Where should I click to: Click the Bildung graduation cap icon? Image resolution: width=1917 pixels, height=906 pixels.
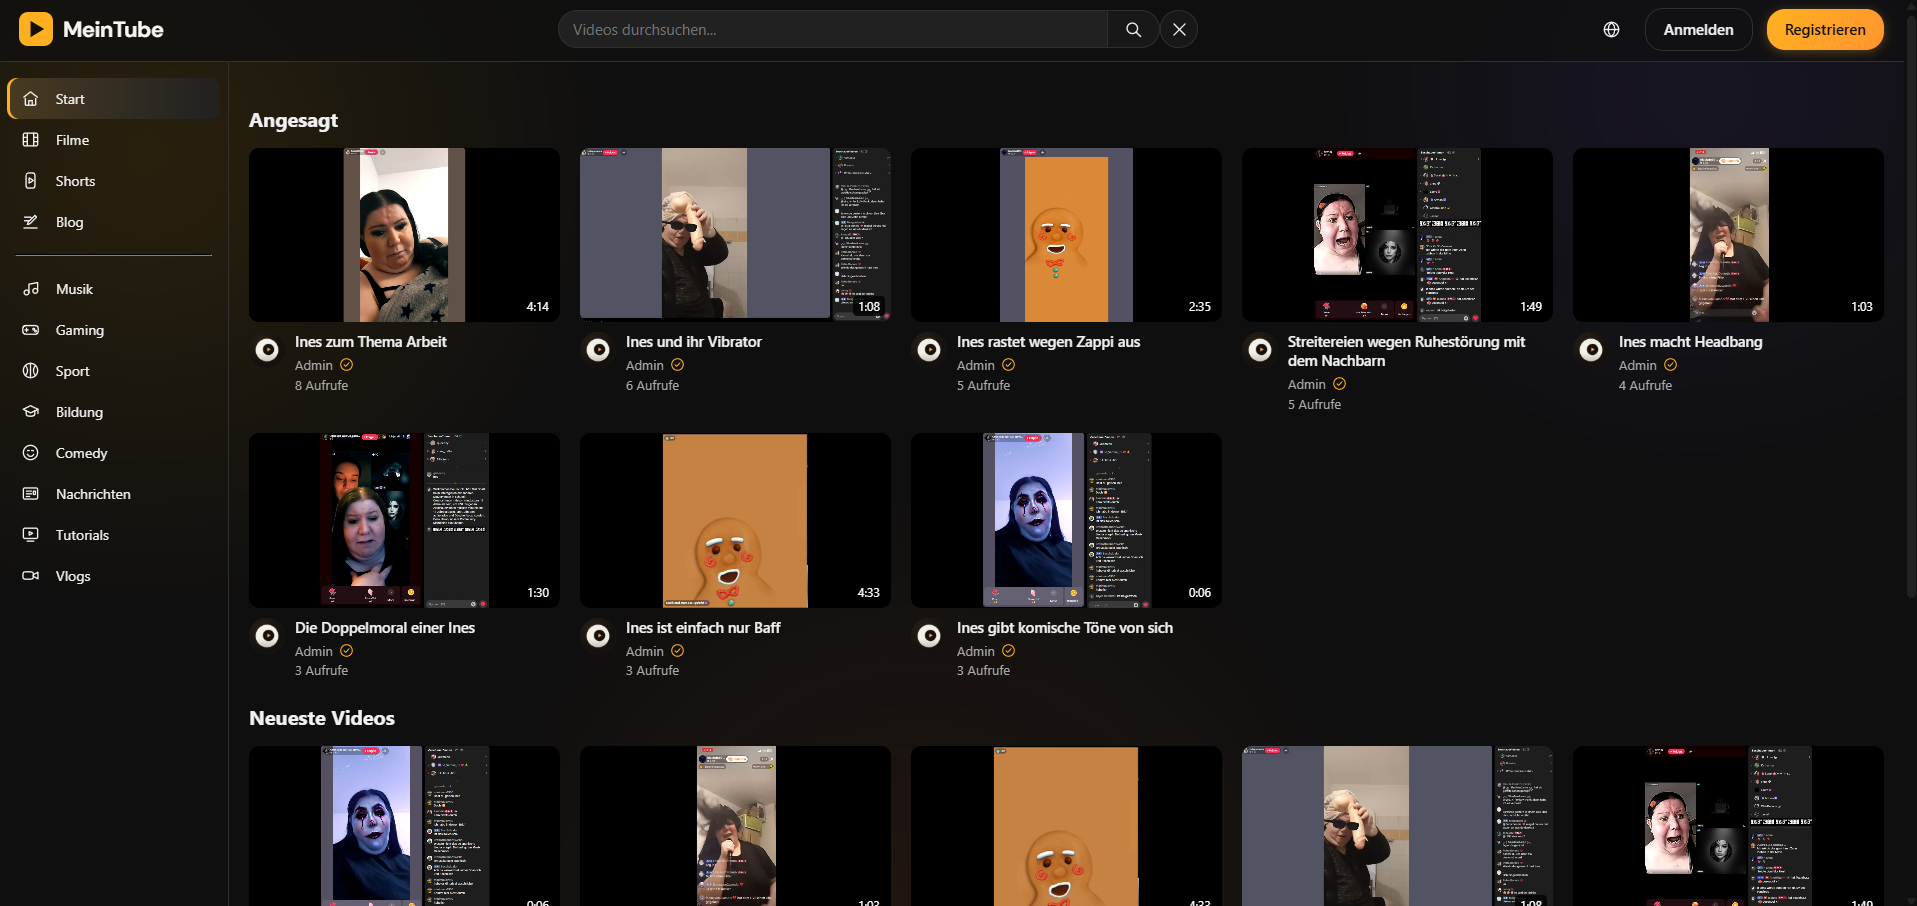tap(31, 412)
